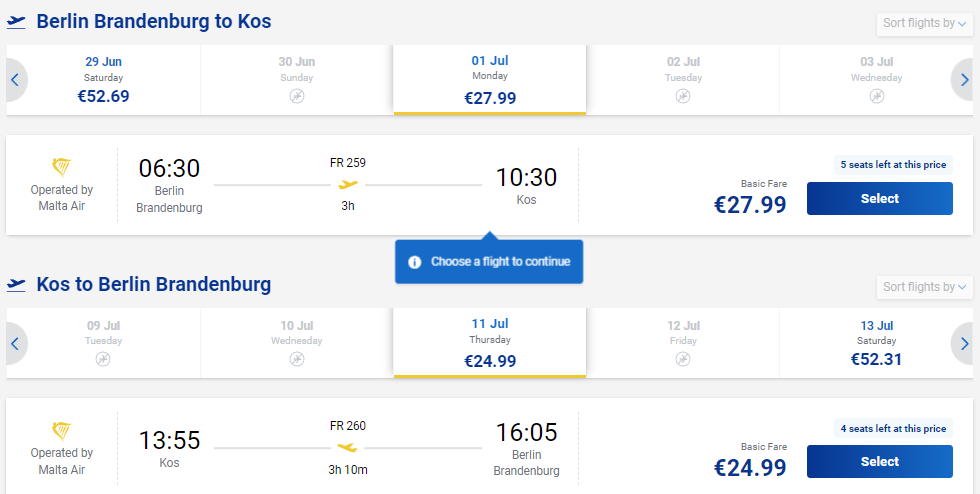Screen dimensions: 980x494
Task: Click the info icon in Choose a flight tooltip
Action: (414, 262)
